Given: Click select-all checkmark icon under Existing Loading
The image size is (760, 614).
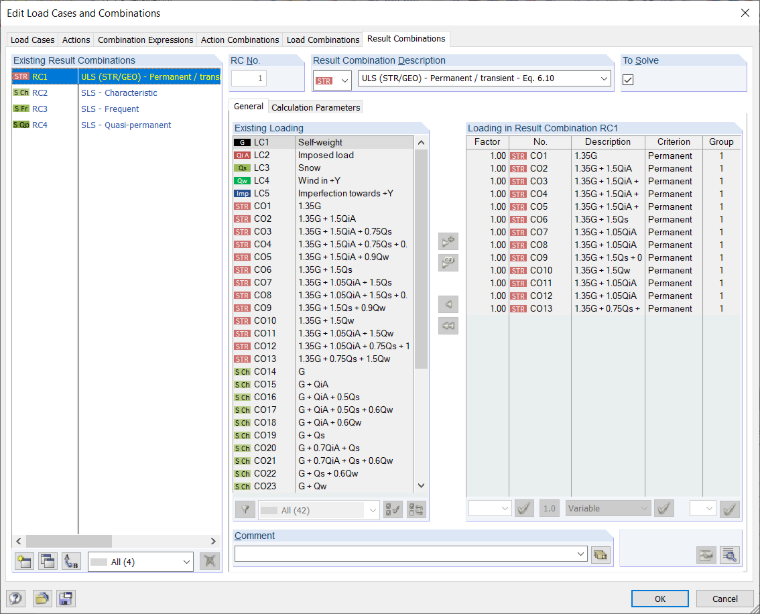Looking at the screenshot, I should [393, 510].
